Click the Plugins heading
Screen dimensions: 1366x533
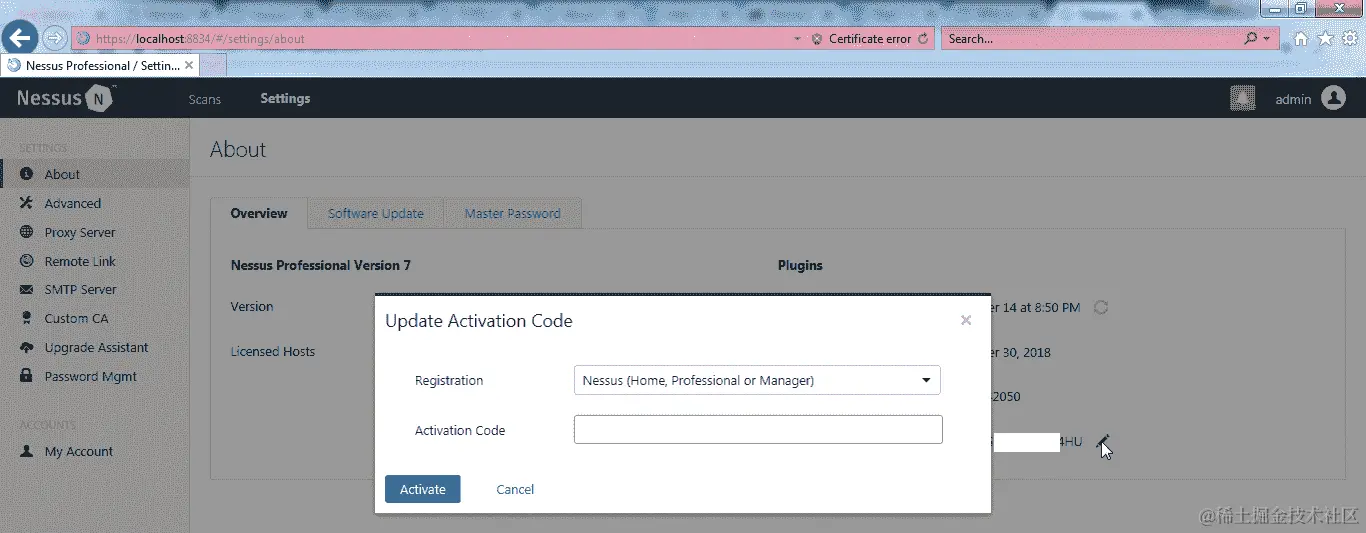click(800, 265)
